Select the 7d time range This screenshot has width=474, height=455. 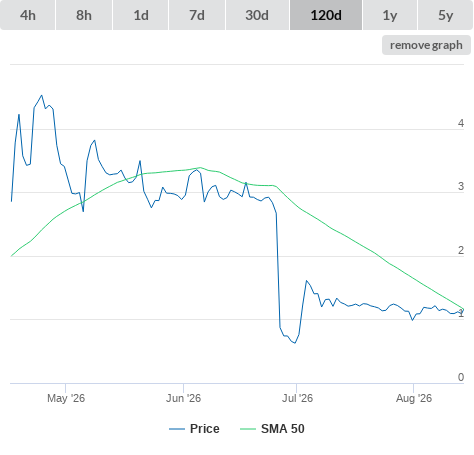click(x=197, y=15)
